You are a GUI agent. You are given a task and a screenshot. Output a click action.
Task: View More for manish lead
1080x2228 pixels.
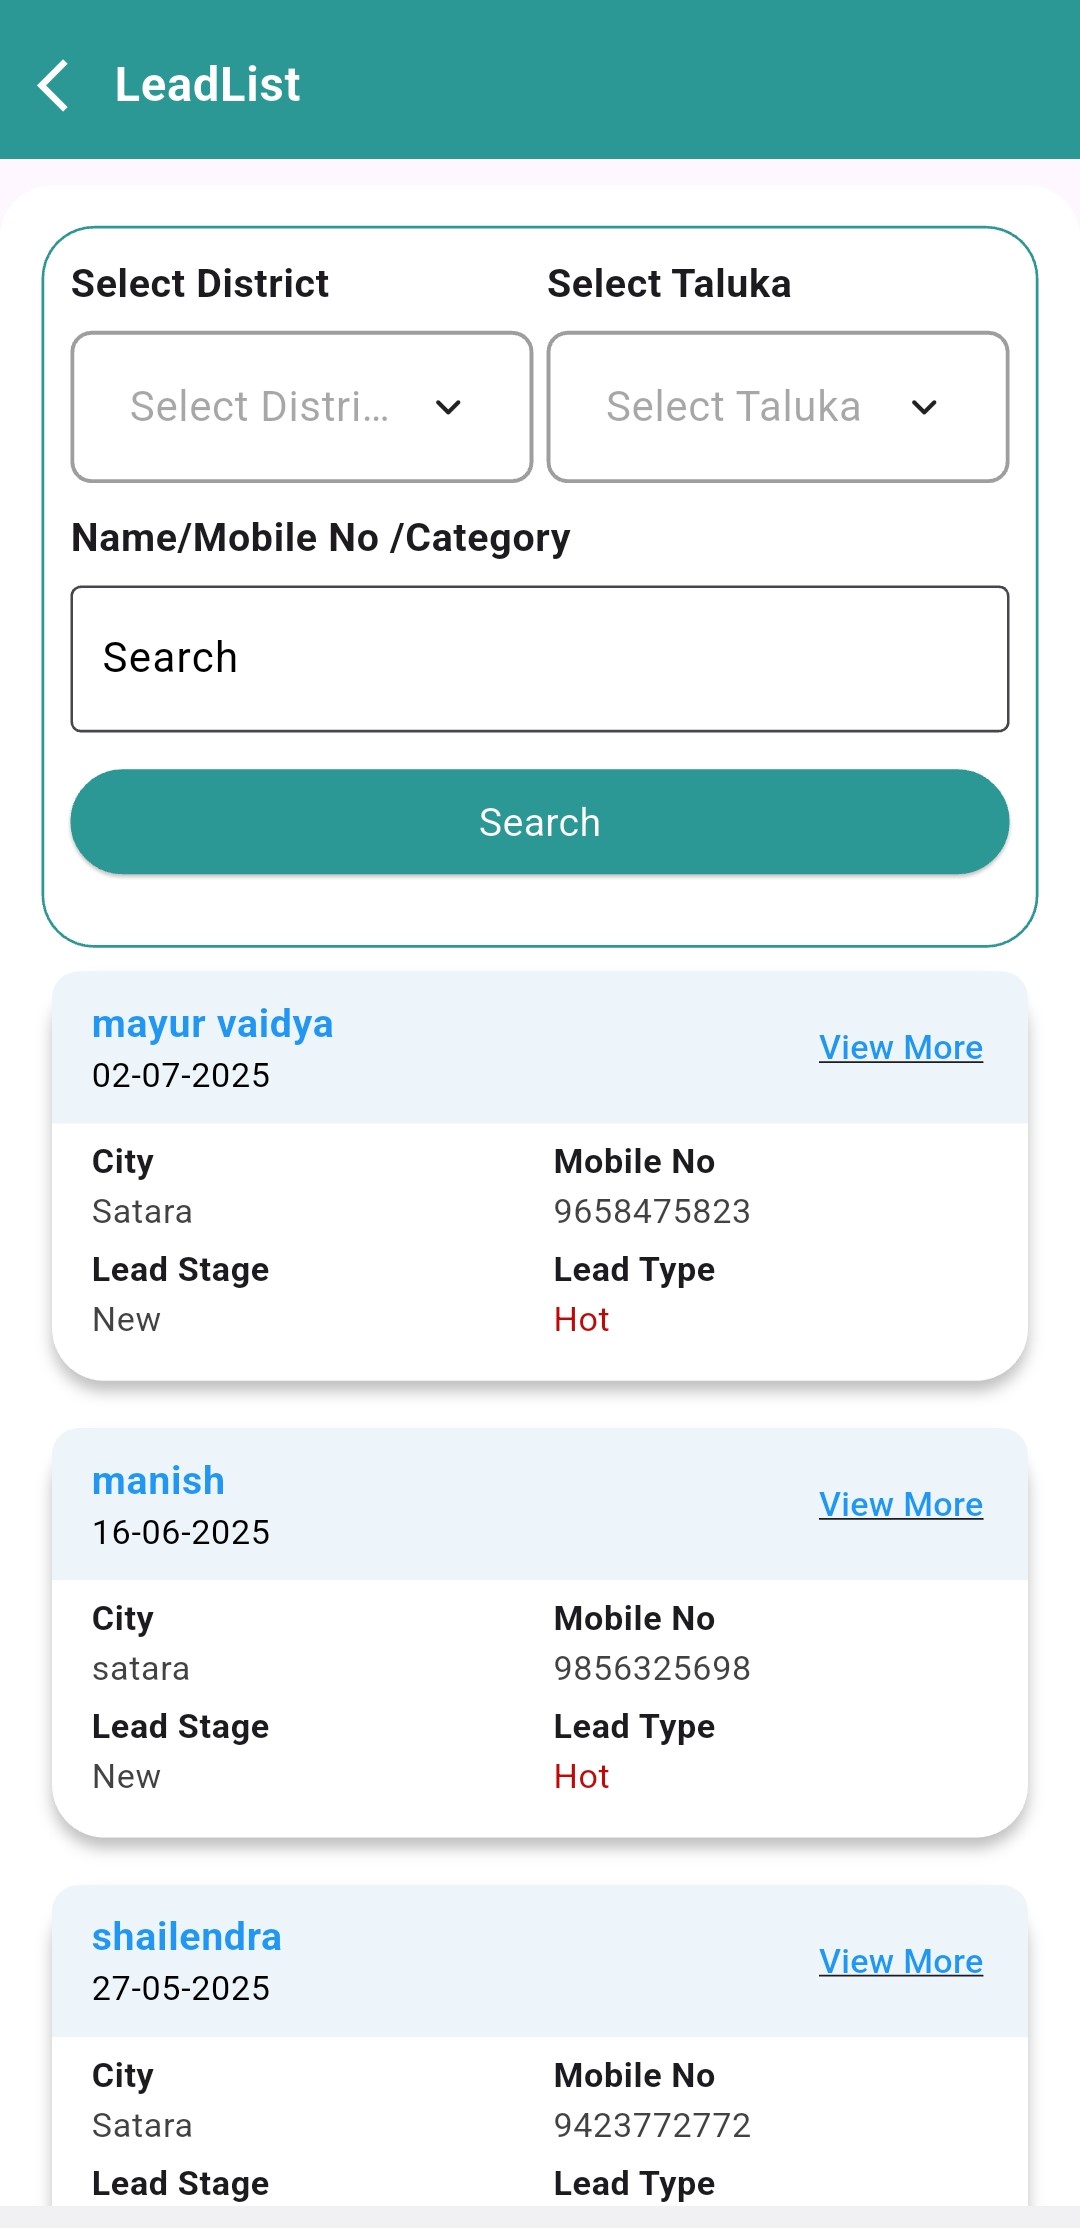900,1504
